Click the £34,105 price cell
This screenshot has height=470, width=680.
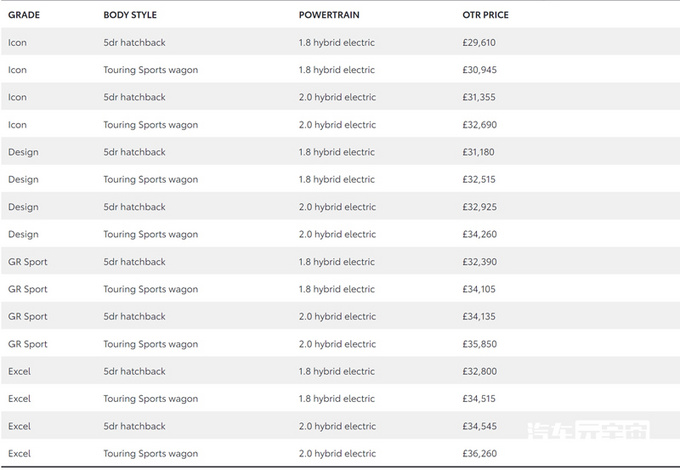tap(473, 289)
